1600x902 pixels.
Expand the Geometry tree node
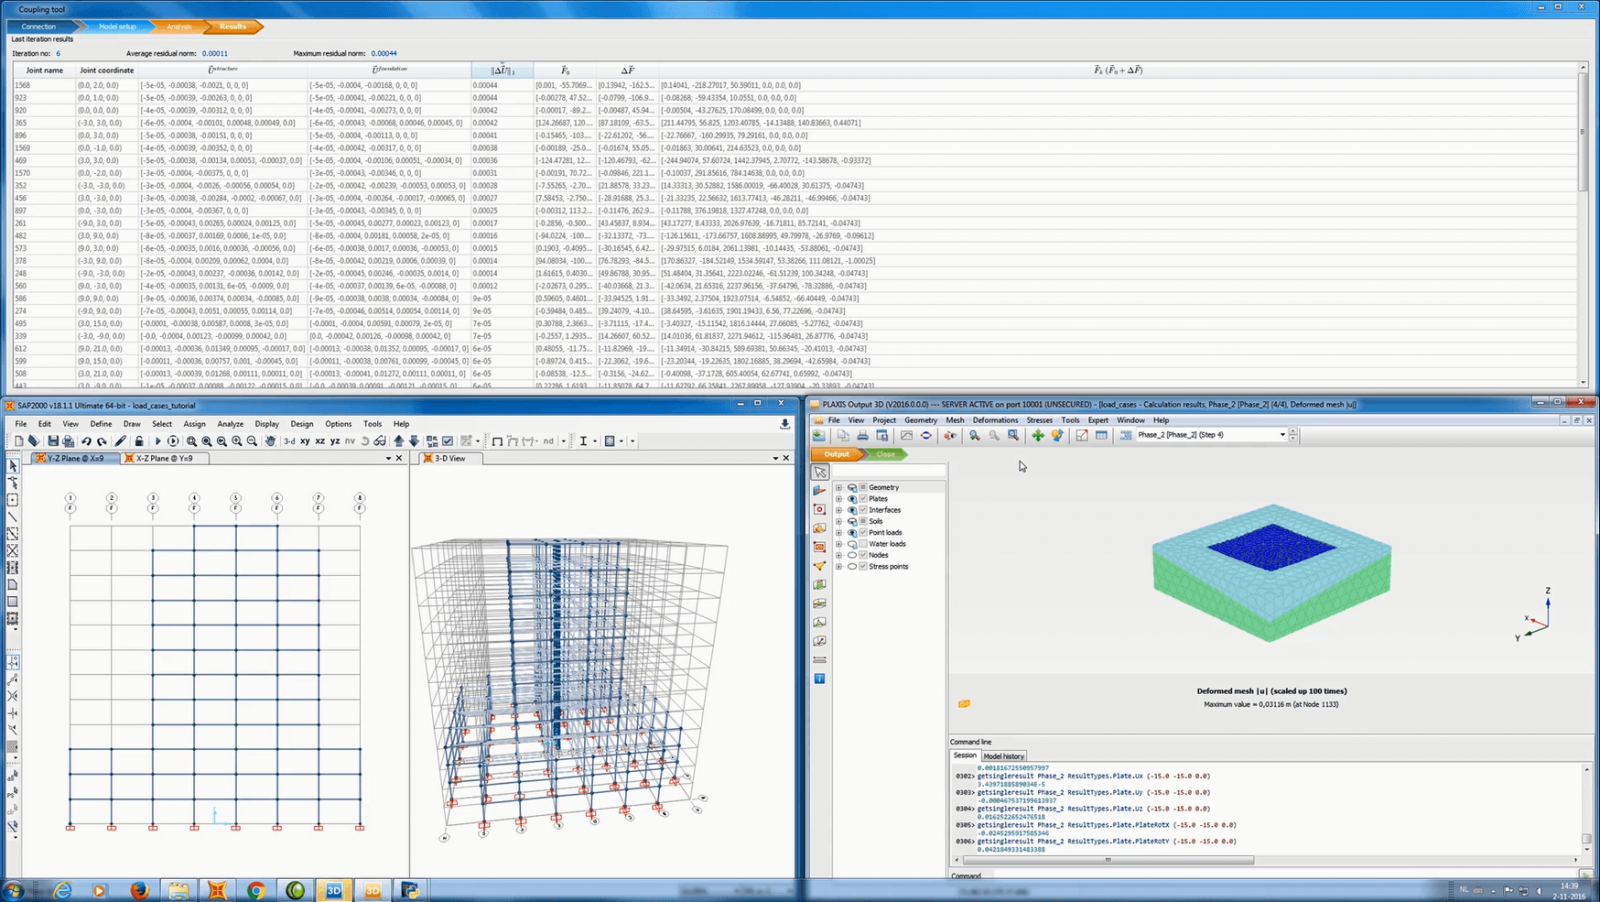point(839,488)
